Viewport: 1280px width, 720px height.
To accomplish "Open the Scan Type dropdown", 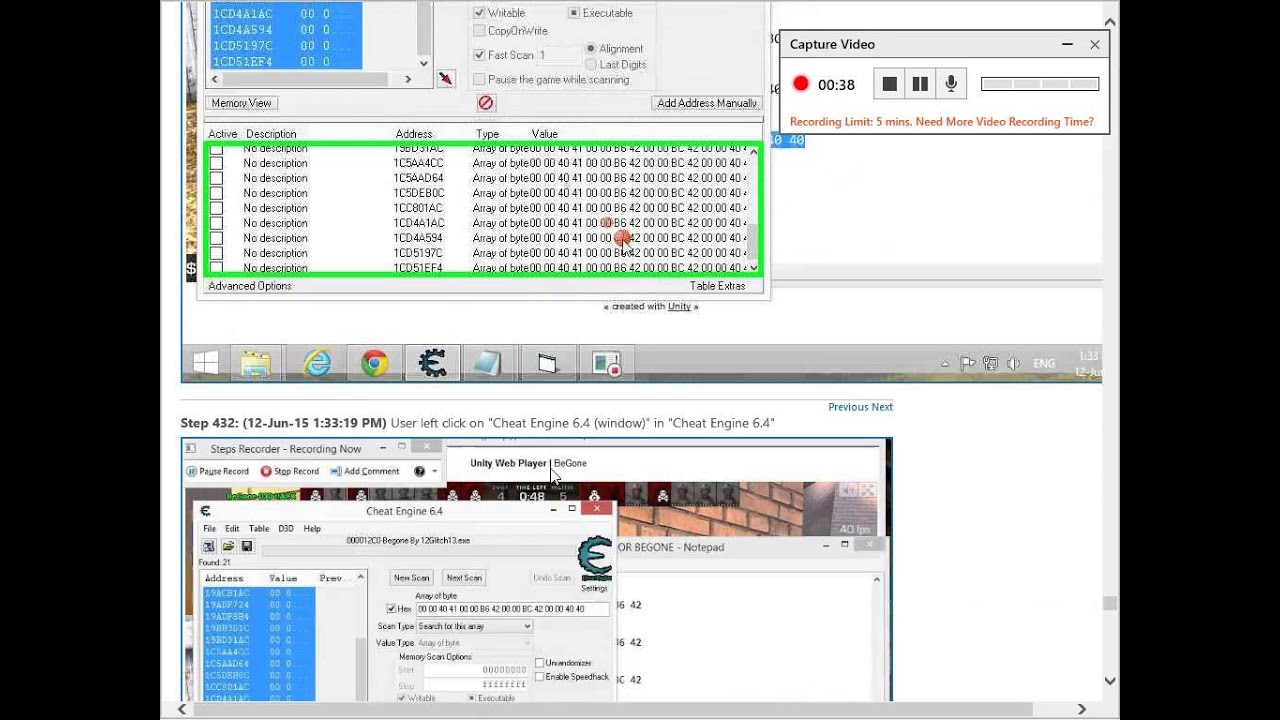I will (x=474, y=626).
